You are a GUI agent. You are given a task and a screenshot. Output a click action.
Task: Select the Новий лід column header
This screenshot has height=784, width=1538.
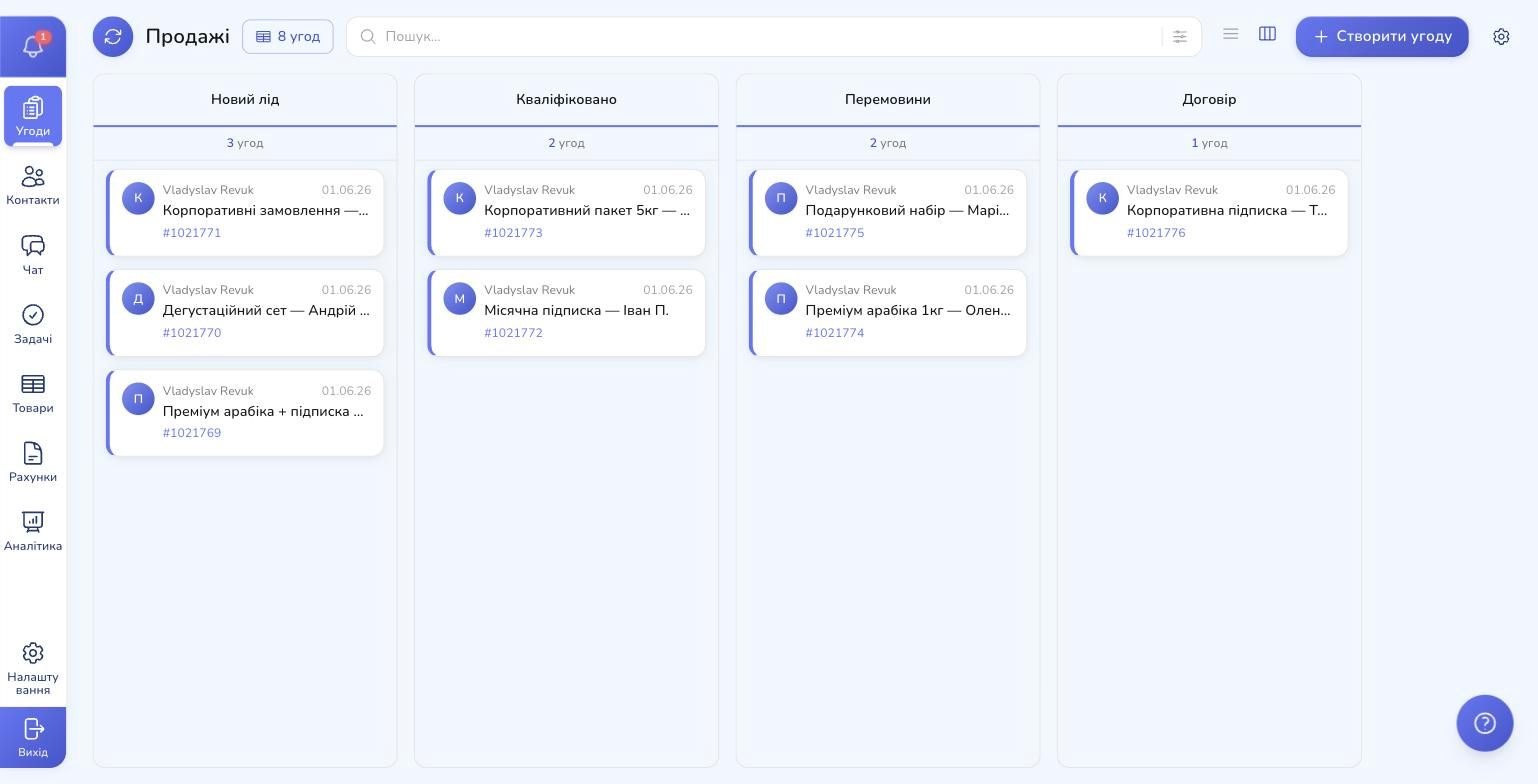point(245,99)
